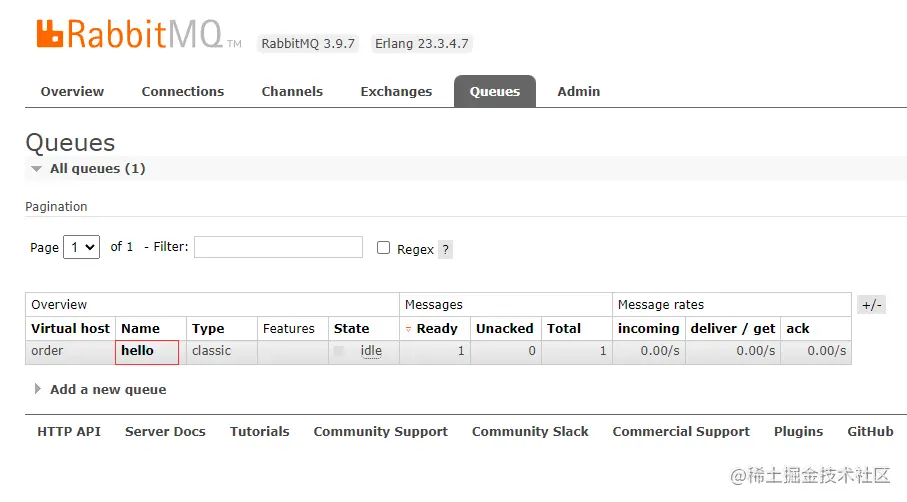Switch to the Admin tab

click(578, 91)
